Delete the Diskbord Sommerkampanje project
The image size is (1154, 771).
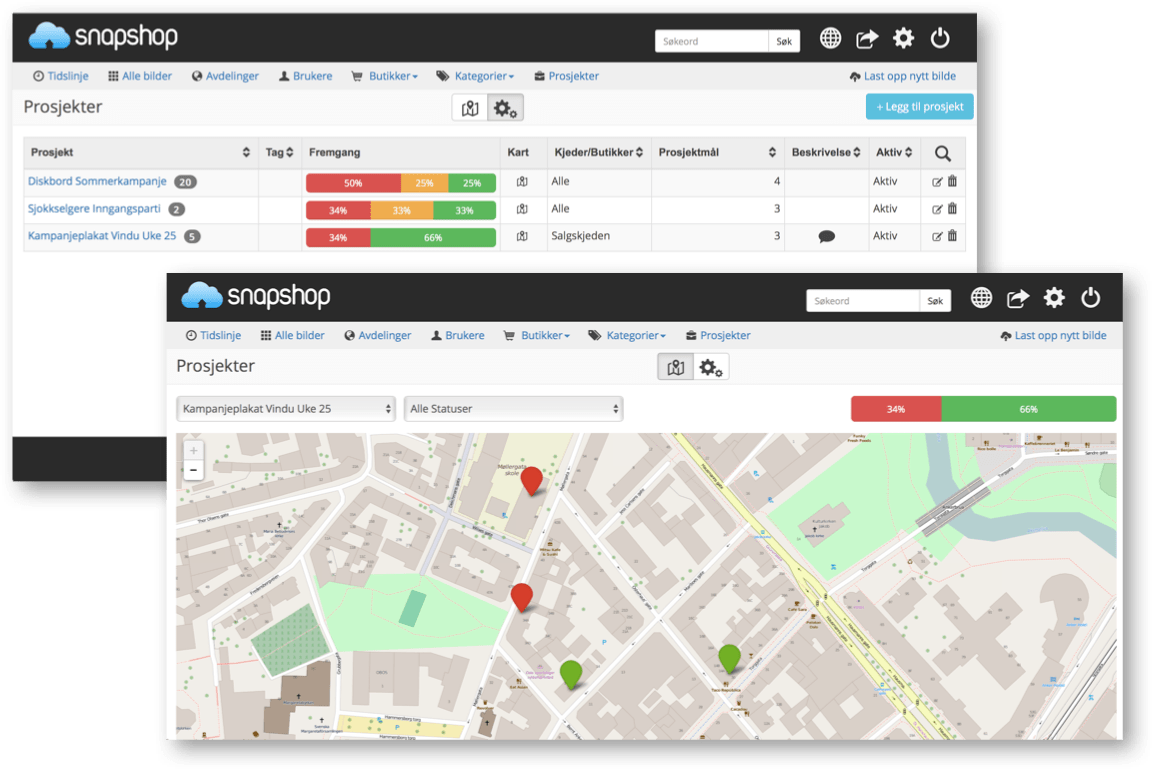[952, 181]
